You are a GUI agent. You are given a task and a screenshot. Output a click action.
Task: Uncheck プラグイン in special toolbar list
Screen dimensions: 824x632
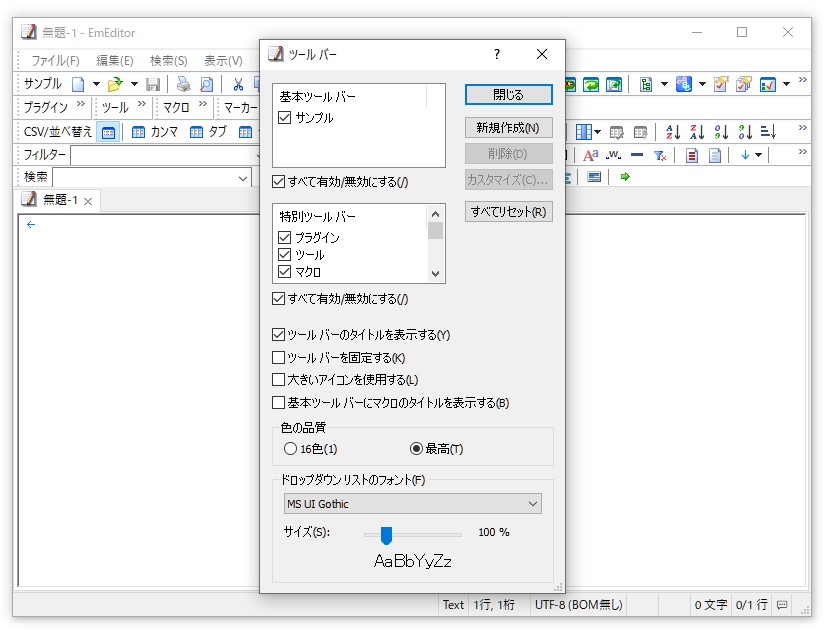coord(284,237)
